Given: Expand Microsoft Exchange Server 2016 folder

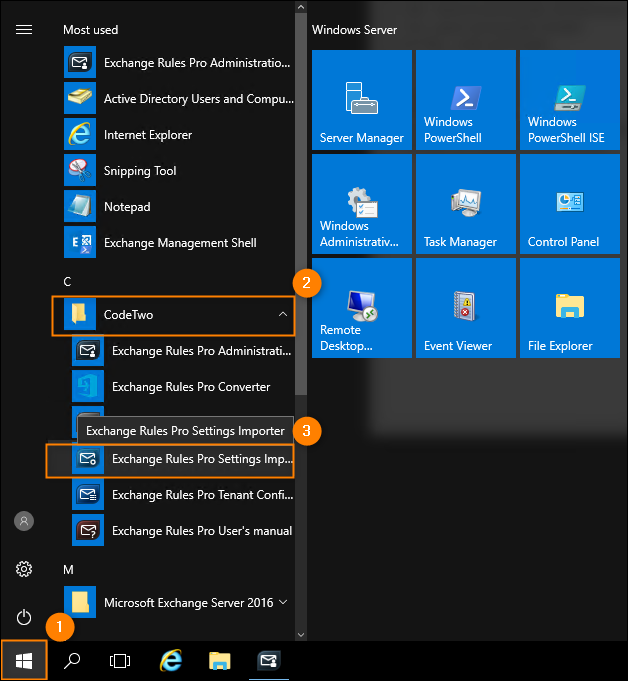Looking at the screenshot, I should point(178,603).
